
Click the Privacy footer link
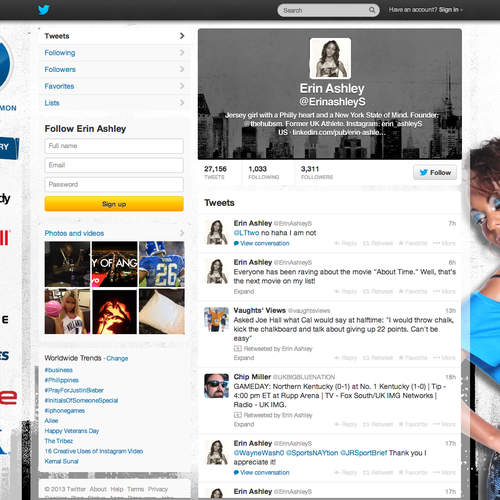pyautogui.click(x=158, y=489)
